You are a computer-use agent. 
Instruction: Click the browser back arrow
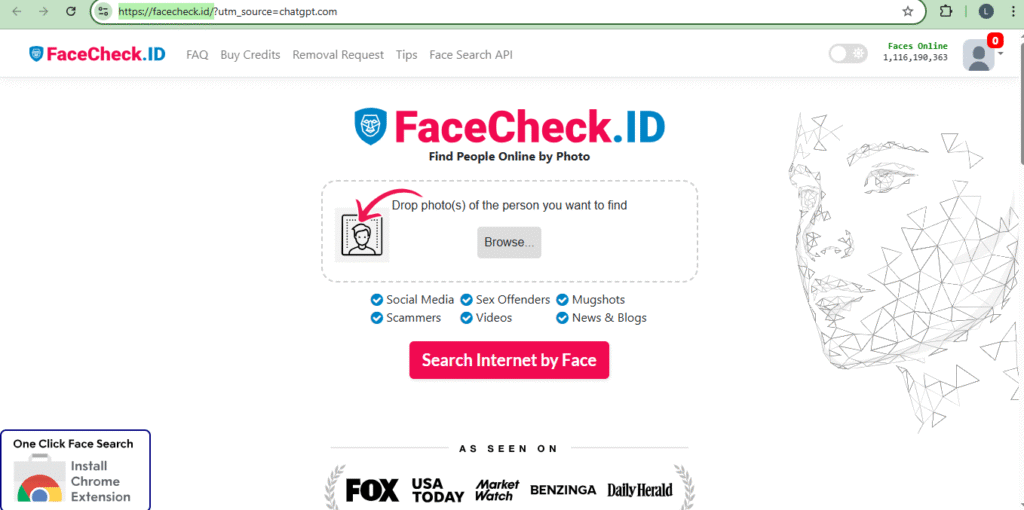(18, 11)
